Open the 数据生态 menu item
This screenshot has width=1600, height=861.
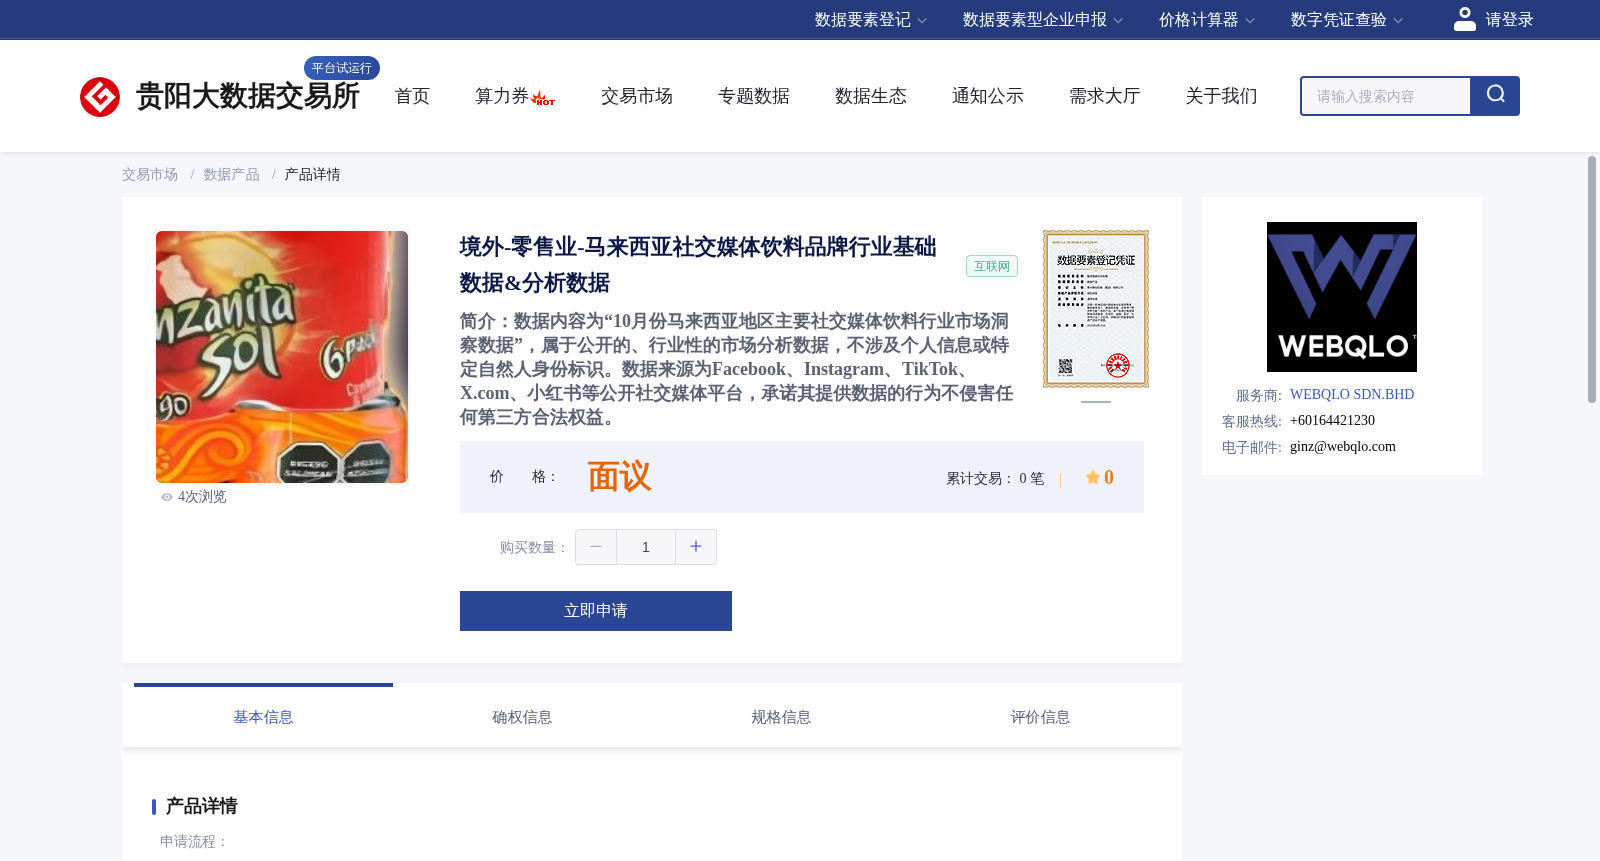(x=871, y=96)
